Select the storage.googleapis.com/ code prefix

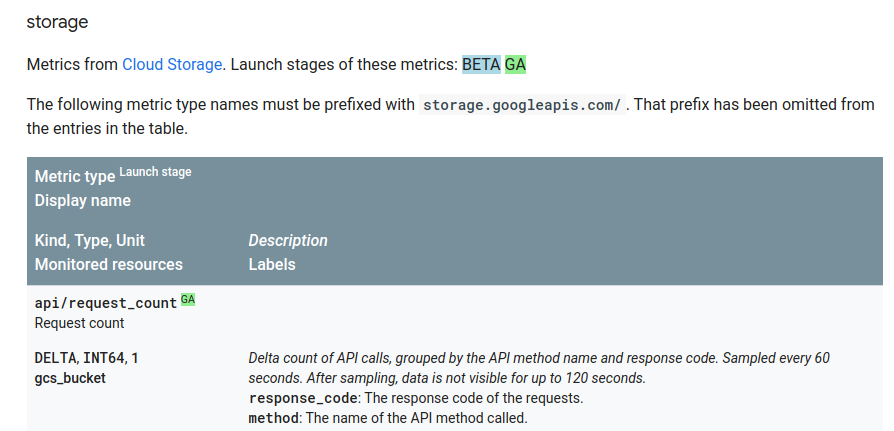523,105
